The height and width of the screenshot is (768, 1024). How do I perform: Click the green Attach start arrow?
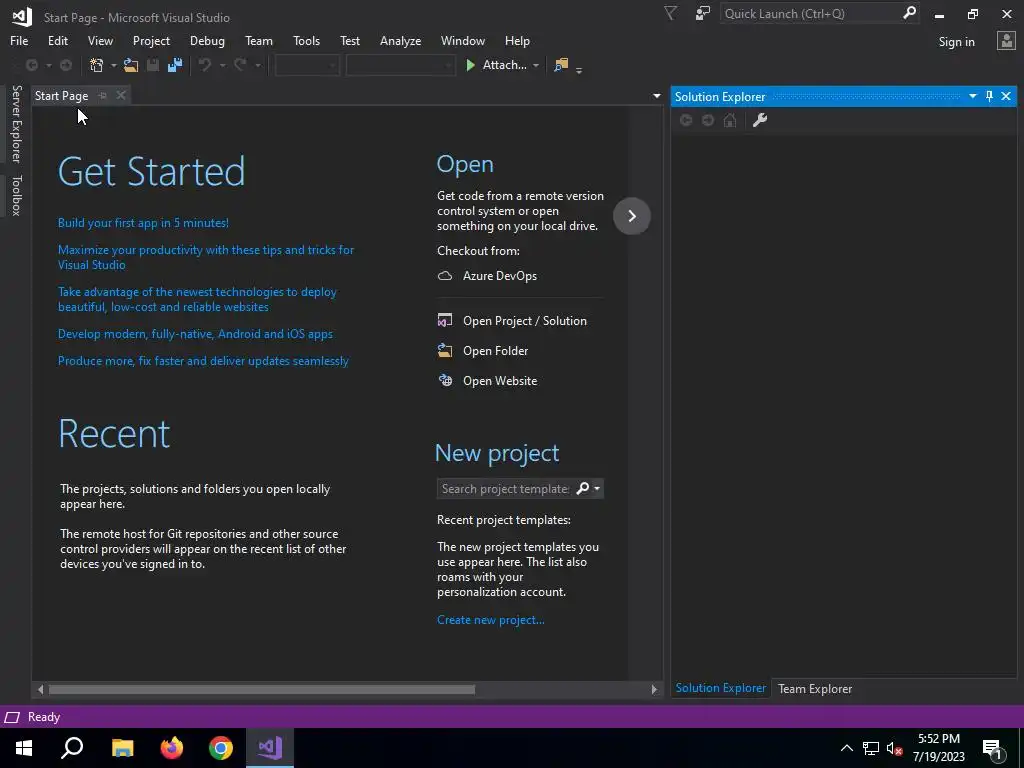[470, 65]
